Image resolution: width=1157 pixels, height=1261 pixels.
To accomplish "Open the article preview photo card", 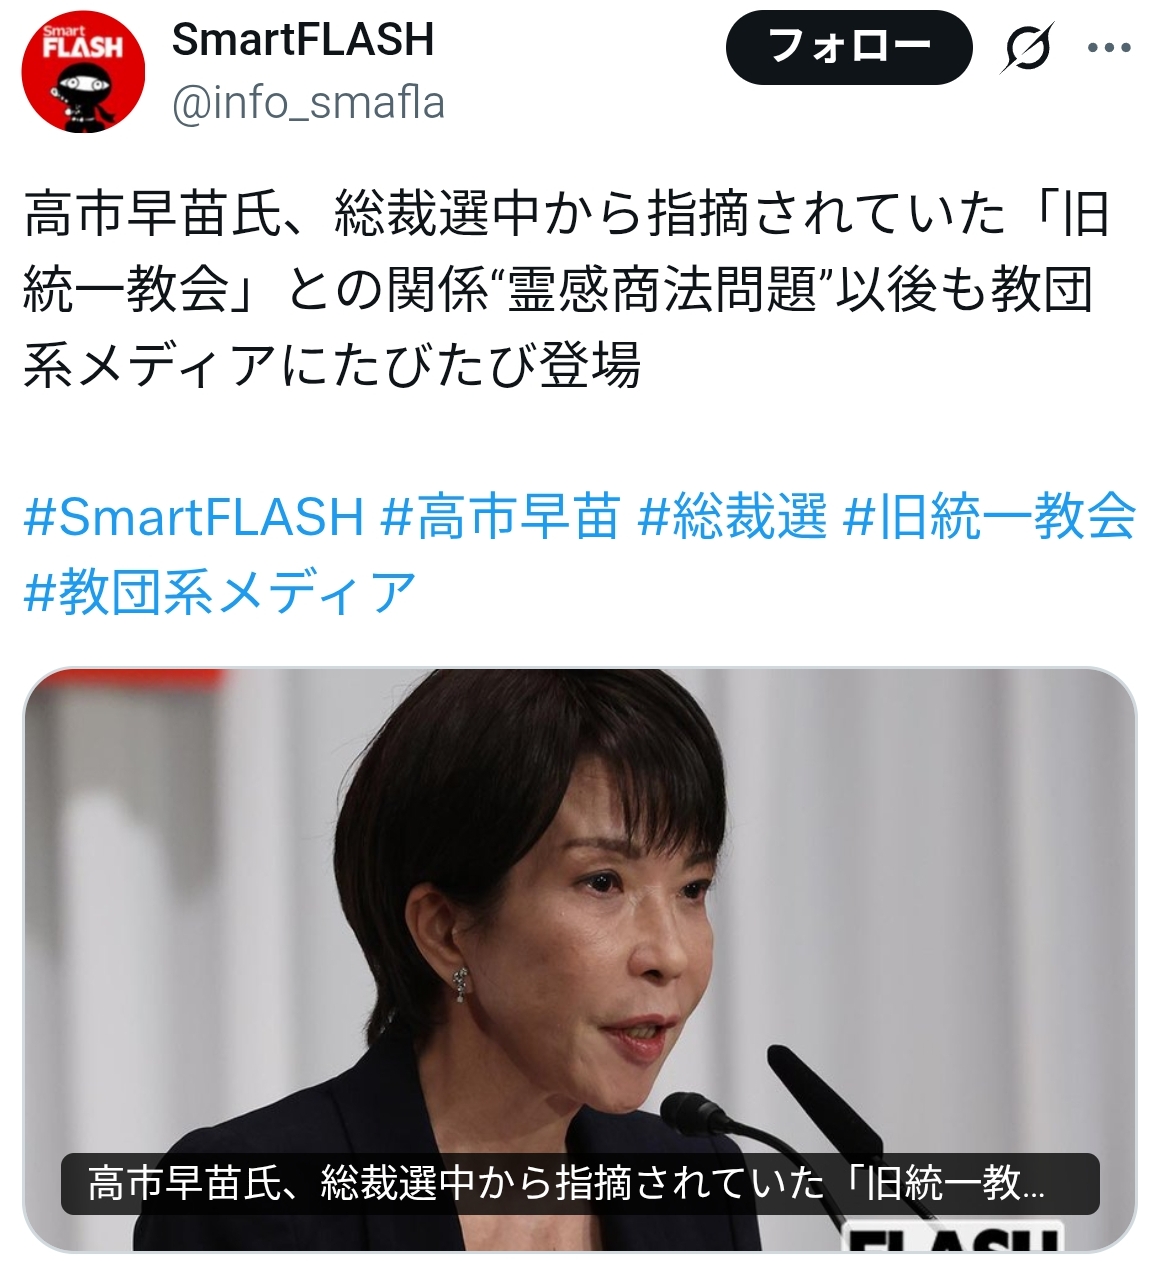I will (579, 960).
